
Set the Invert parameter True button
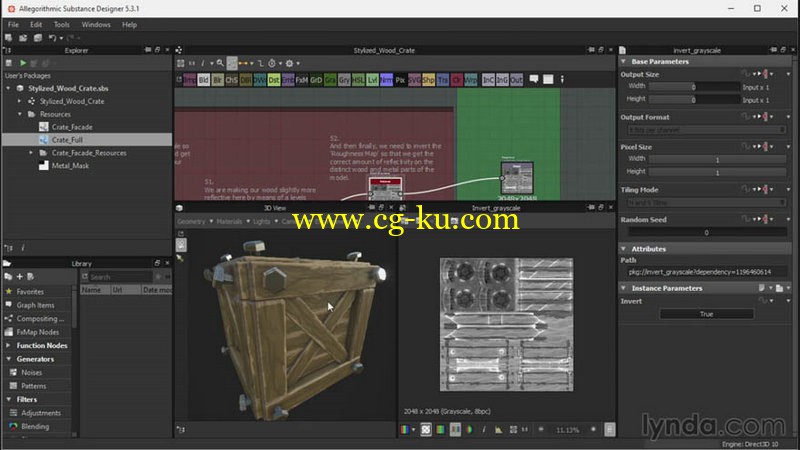pyautogui.click(x=706, y=314)
